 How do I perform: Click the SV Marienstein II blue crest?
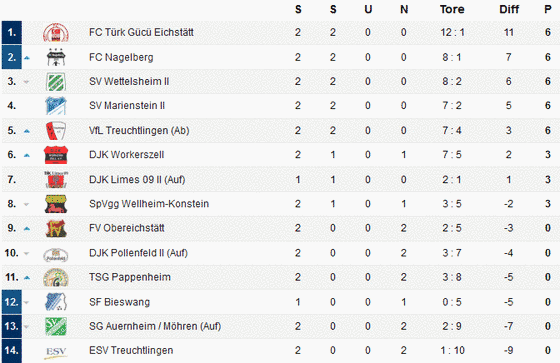56,106
